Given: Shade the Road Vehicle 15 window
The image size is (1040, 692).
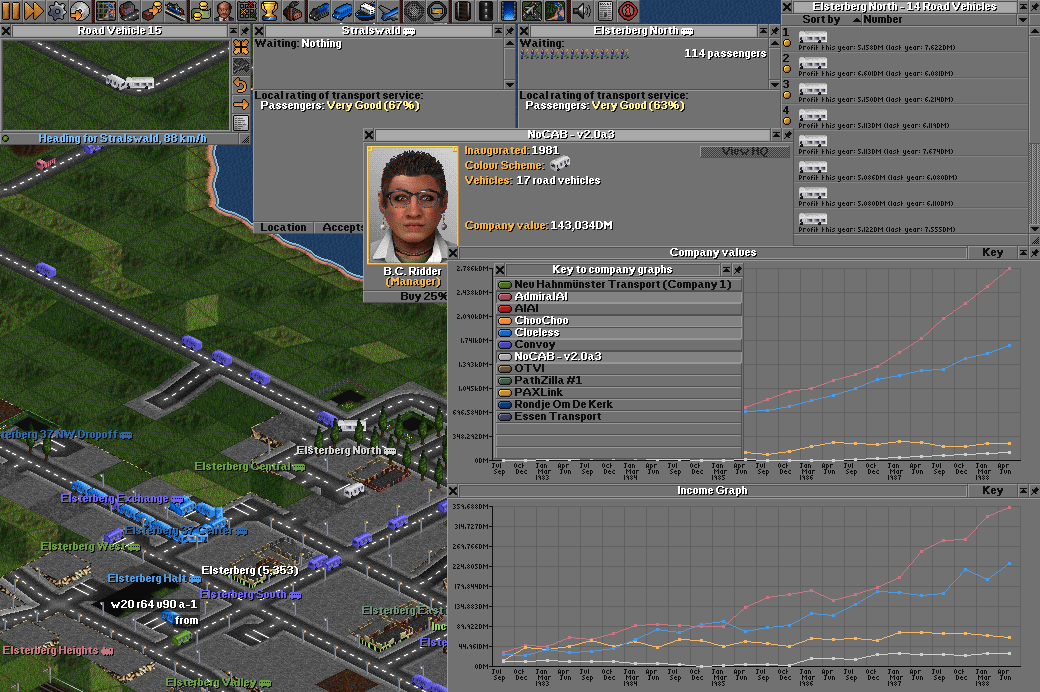Looking at the screenshot, I should tap(233, 31).
